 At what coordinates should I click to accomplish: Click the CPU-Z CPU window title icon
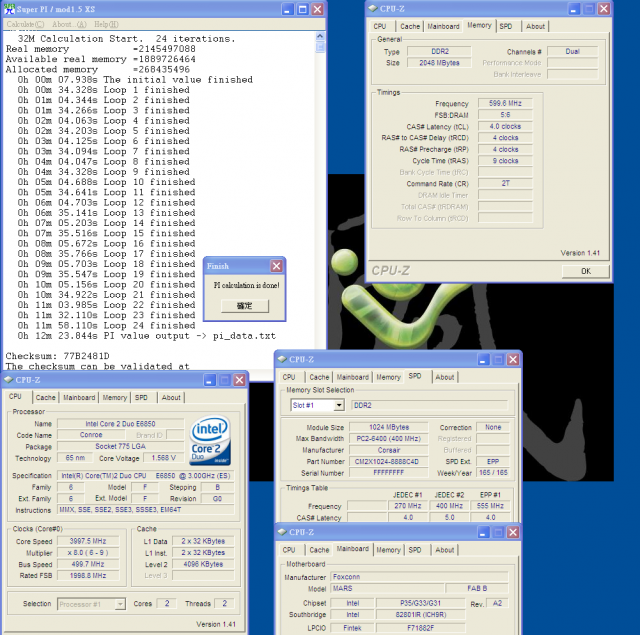(9, 380)
